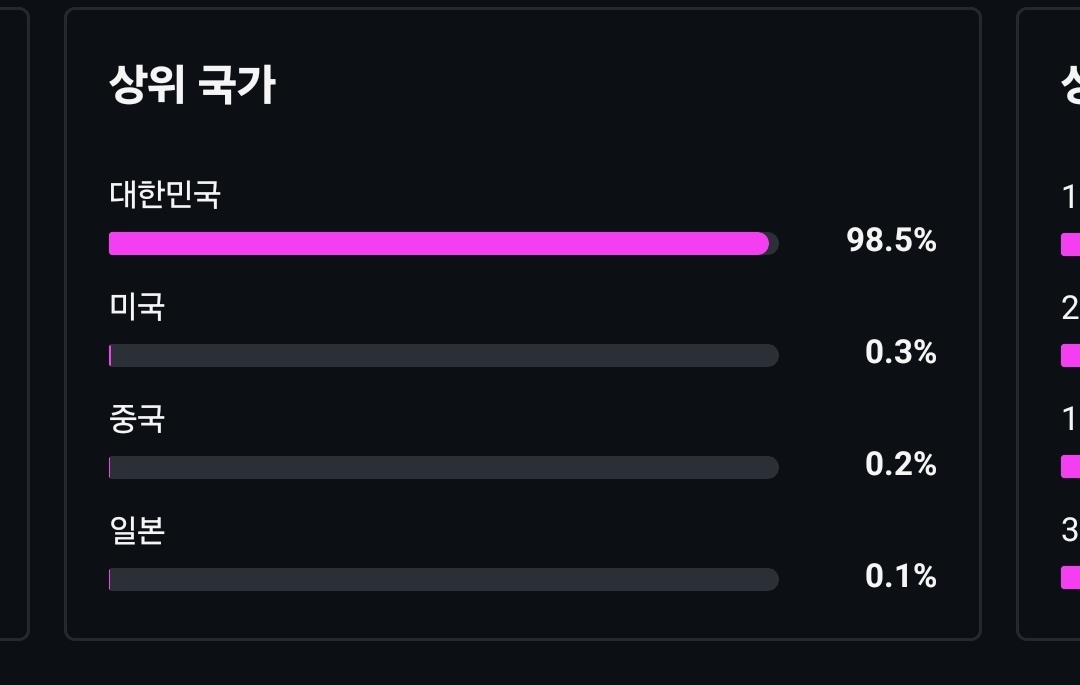The image size is (1080, 685).
Task: Click the unfilled end of 대한민국 bar
Action: (x=774, y=244)
